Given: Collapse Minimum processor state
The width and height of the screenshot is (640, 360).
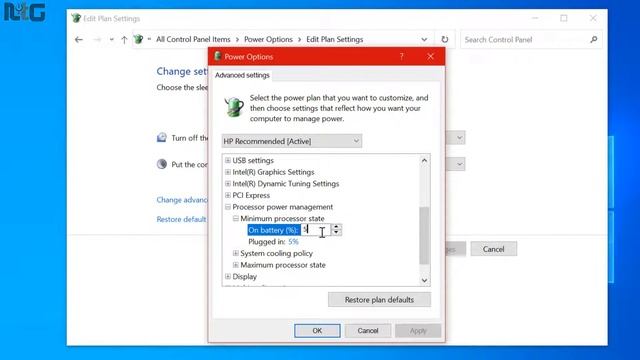Looking at the screenshot, I should click(x=236, y=218).
